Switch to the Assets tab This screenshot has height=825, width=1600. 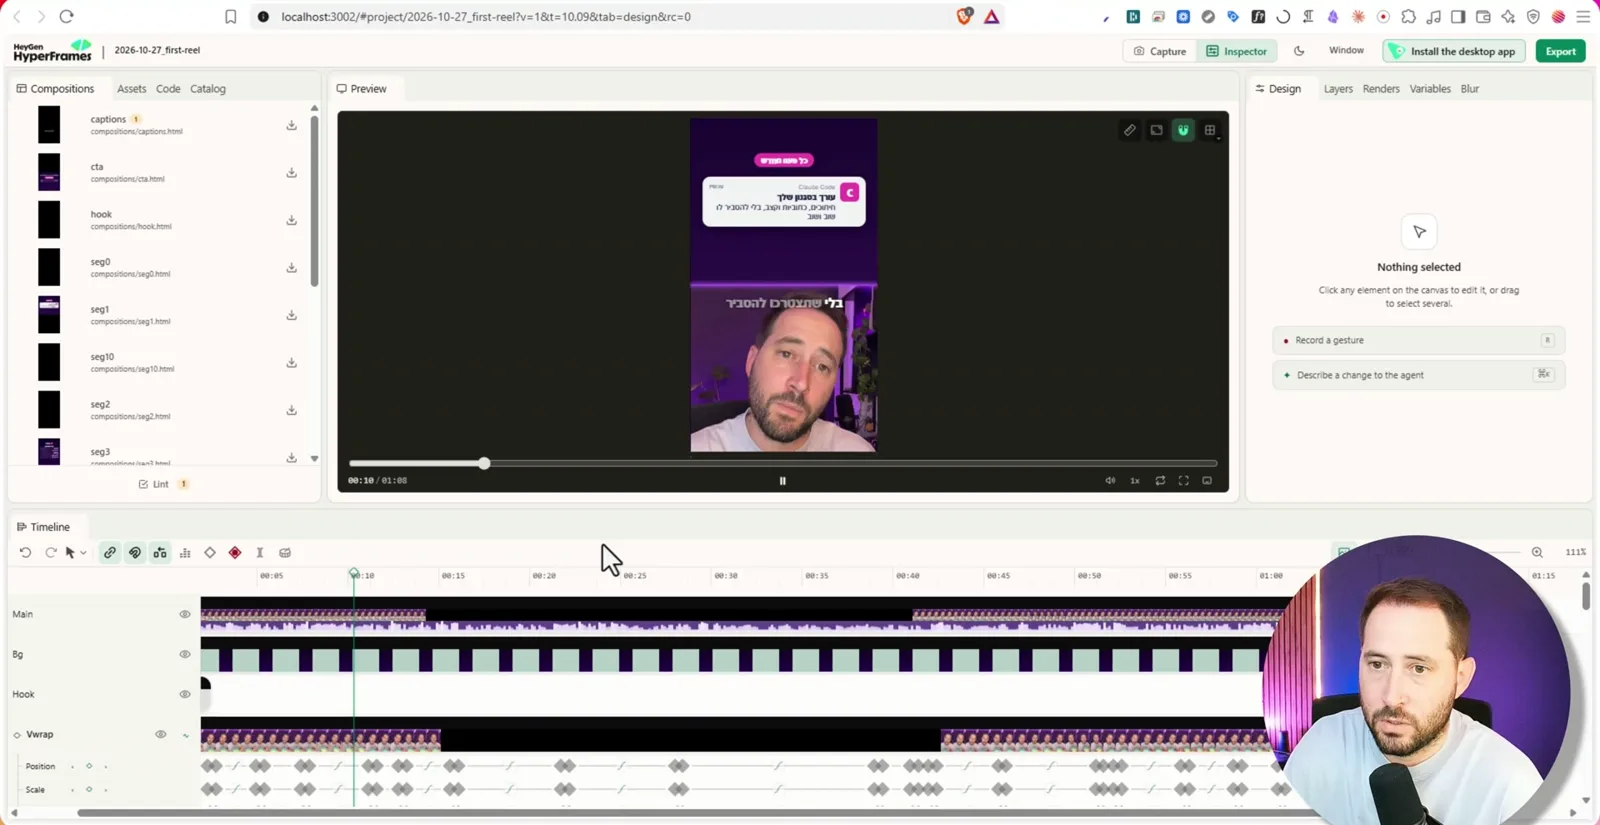click(x=131, y=89)
